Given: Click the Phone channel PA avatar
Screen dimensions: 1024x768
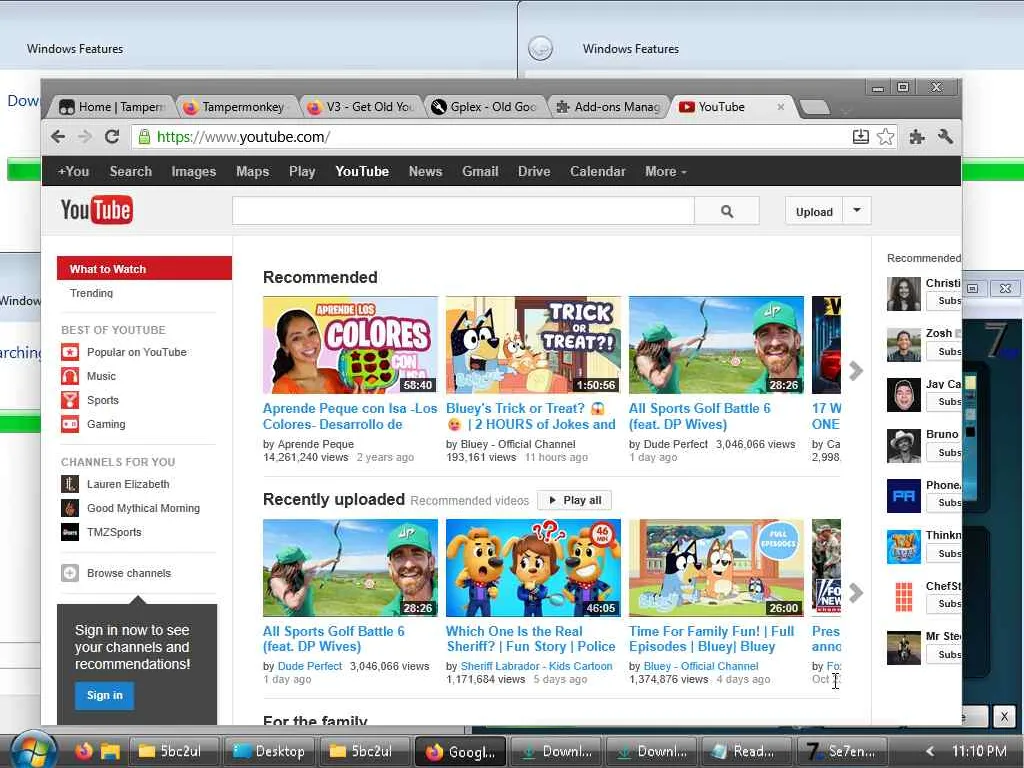Looking at the screenshot, I should [x=904, y=496].
